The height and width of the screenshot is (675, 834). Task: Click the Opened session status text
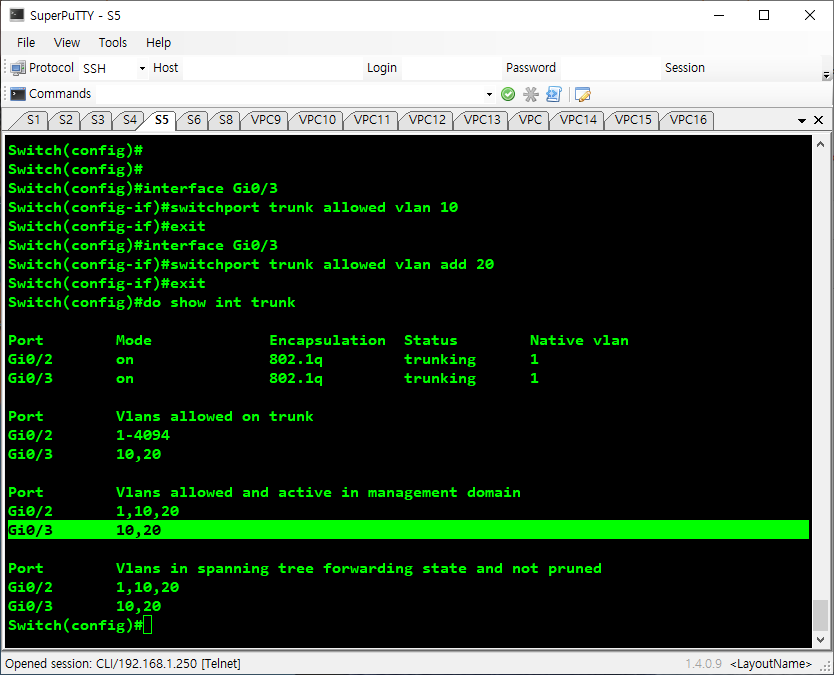coord(123,663)
